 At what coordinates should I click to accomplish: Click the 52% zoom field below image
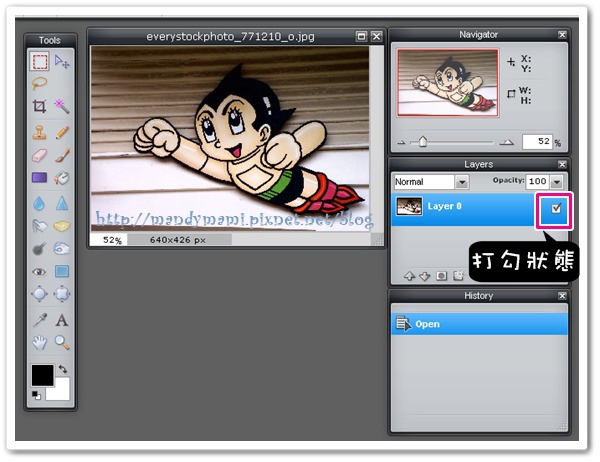coord(109,240)
